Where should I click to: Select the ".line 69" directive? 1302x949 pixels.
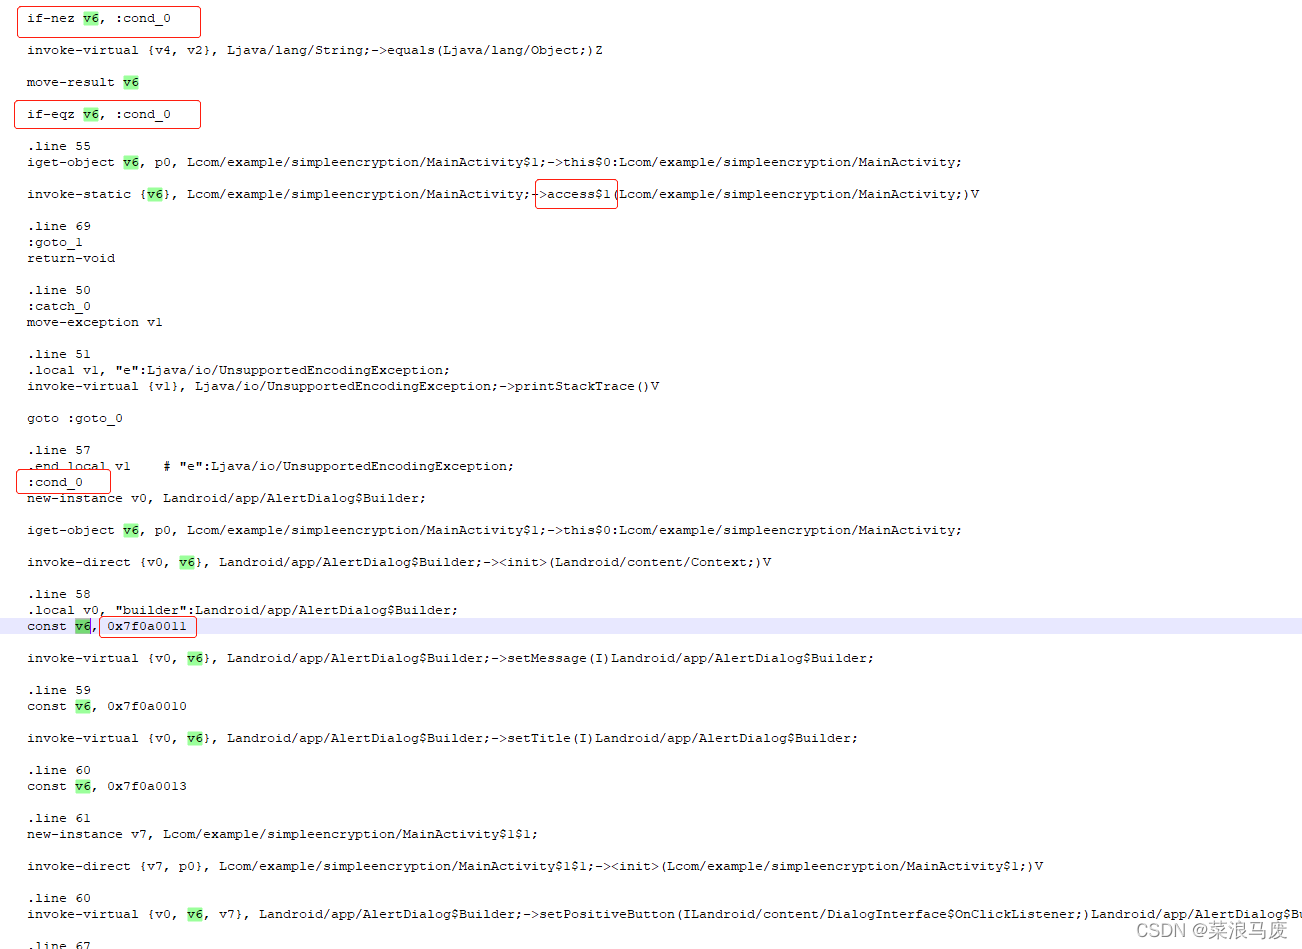pos(59,226)
